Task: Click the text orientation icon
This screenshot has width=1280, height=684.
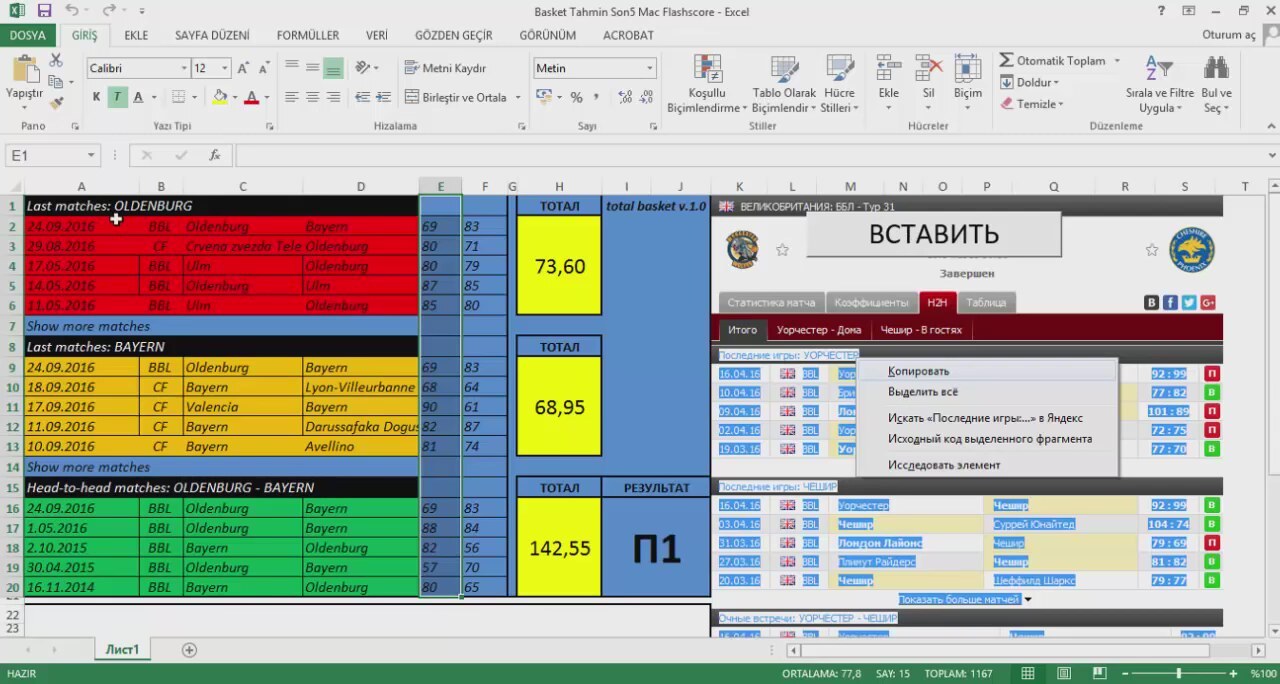Action: point(362,68)
